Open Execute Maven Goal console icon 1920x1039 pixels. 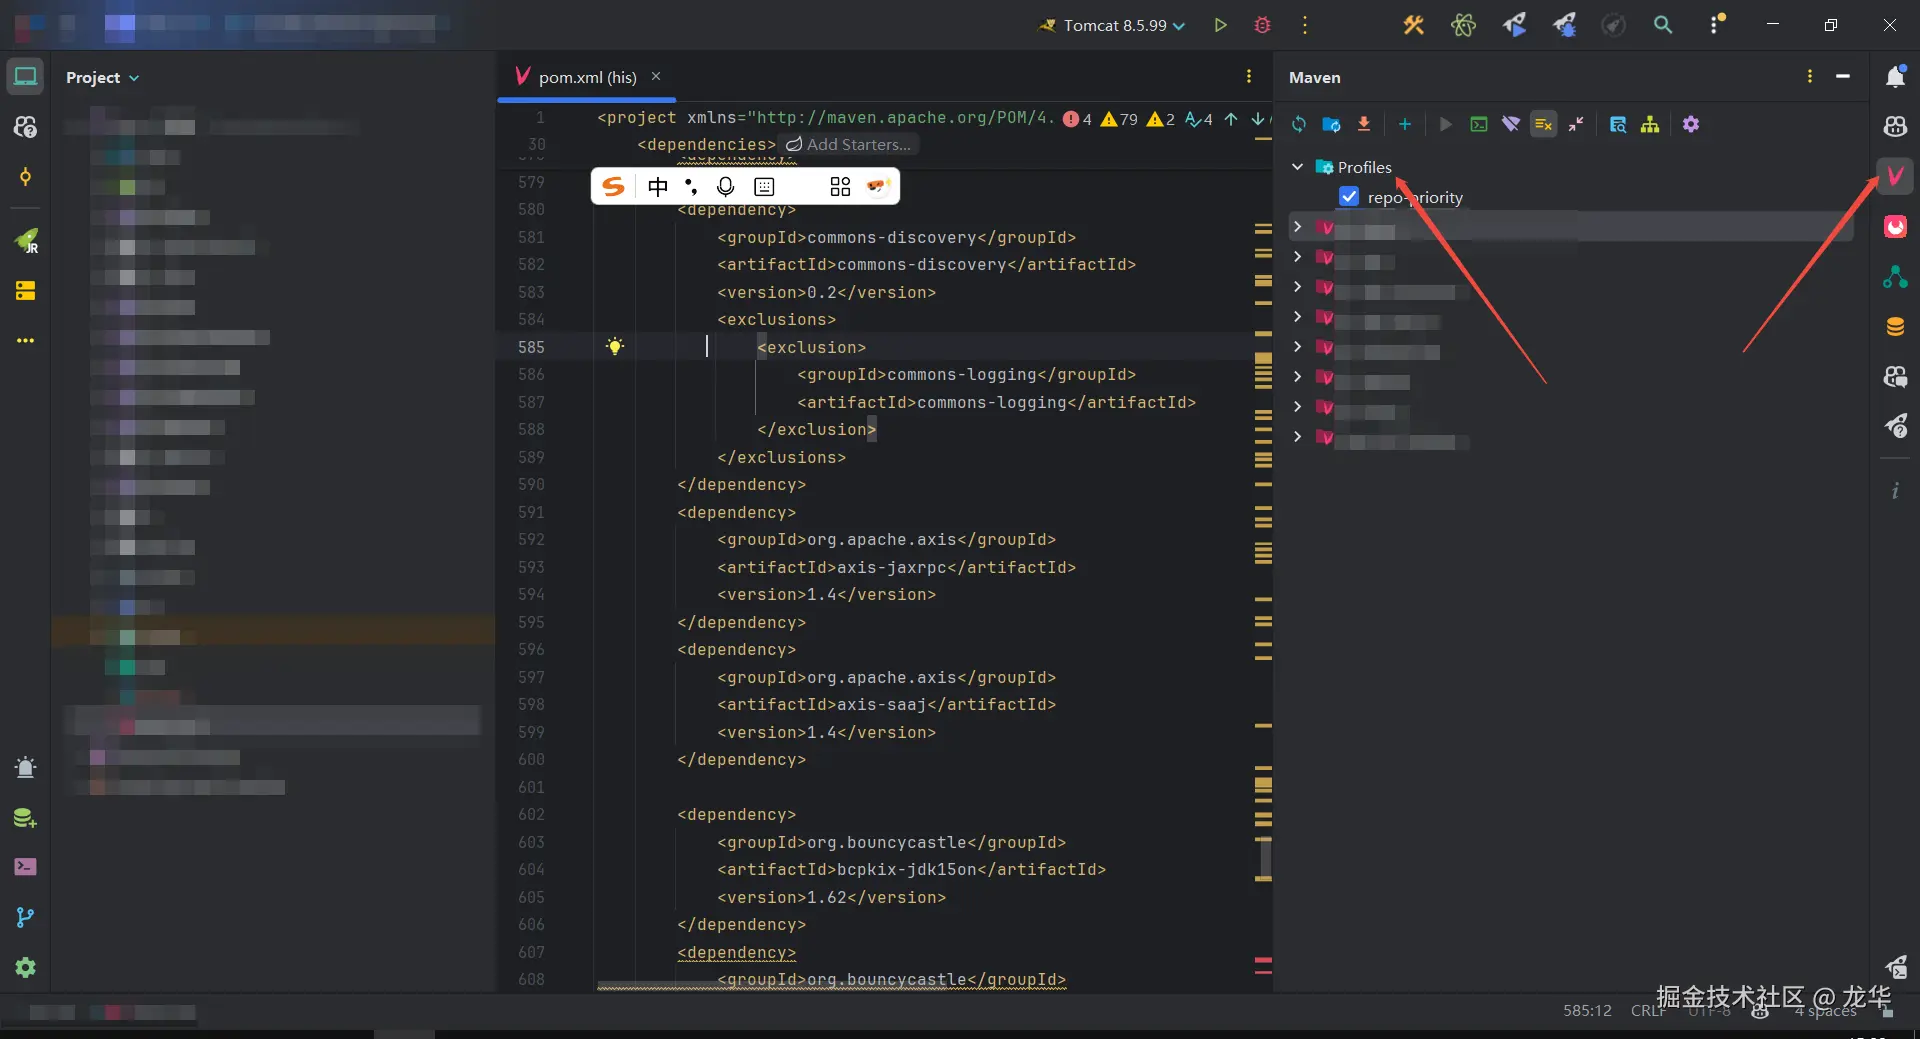1478,124
